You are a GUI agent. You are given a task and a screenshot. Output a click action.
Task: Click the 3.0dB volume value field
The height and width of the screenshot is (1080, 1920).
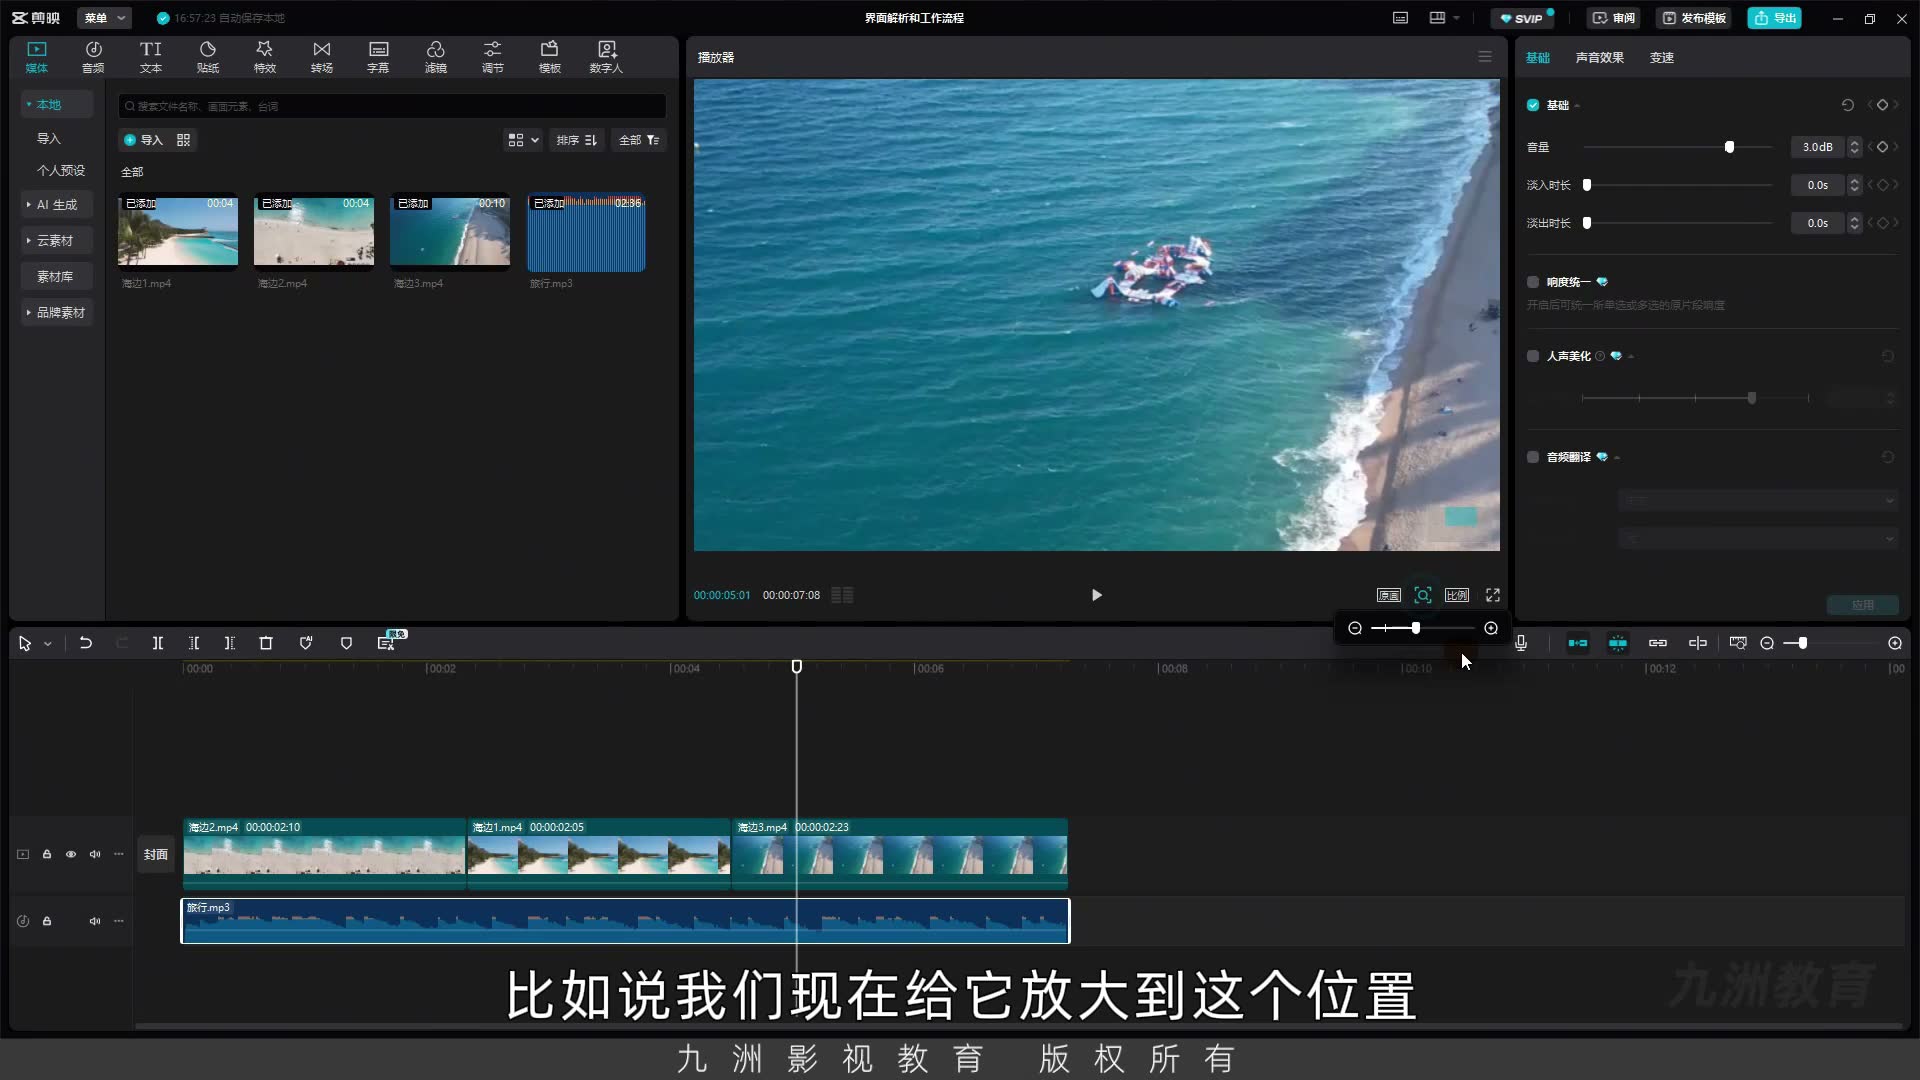click(x=1817, y=147)
